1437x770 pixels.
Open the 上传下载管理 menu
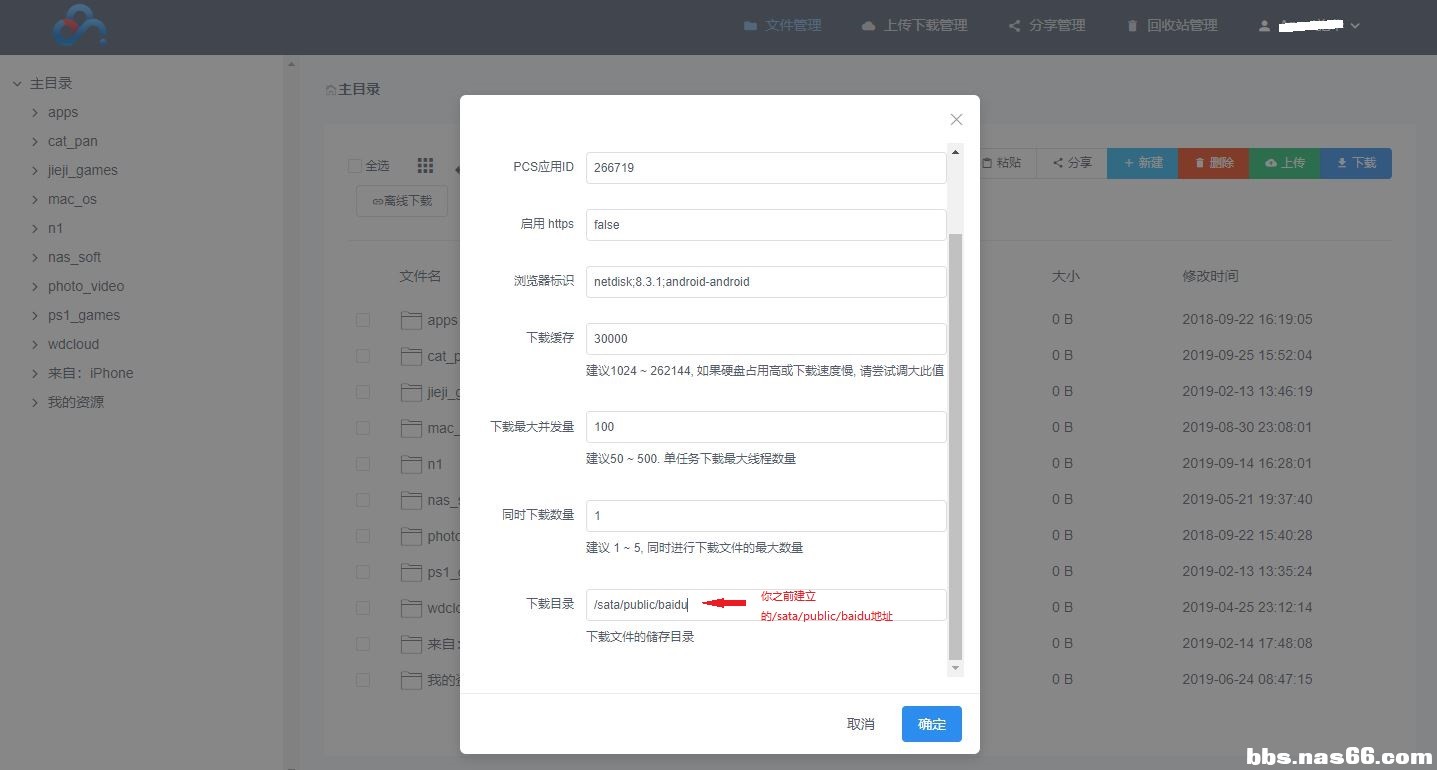click(x=914, y=25)
